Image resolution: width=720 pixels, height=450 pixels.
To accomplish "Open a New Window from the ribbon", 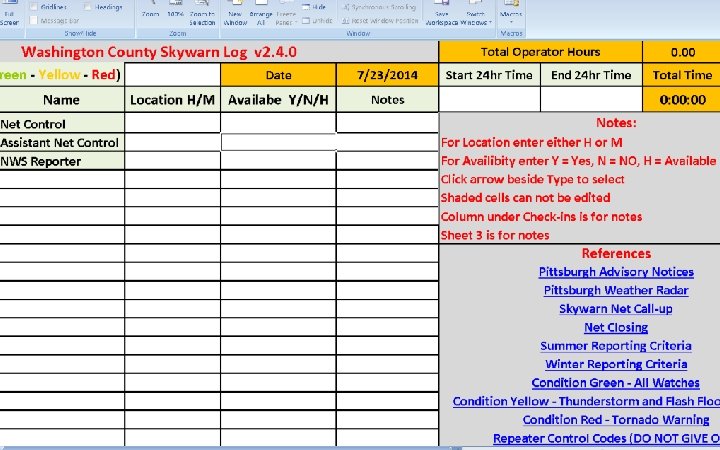I will [x=235, y=14].
